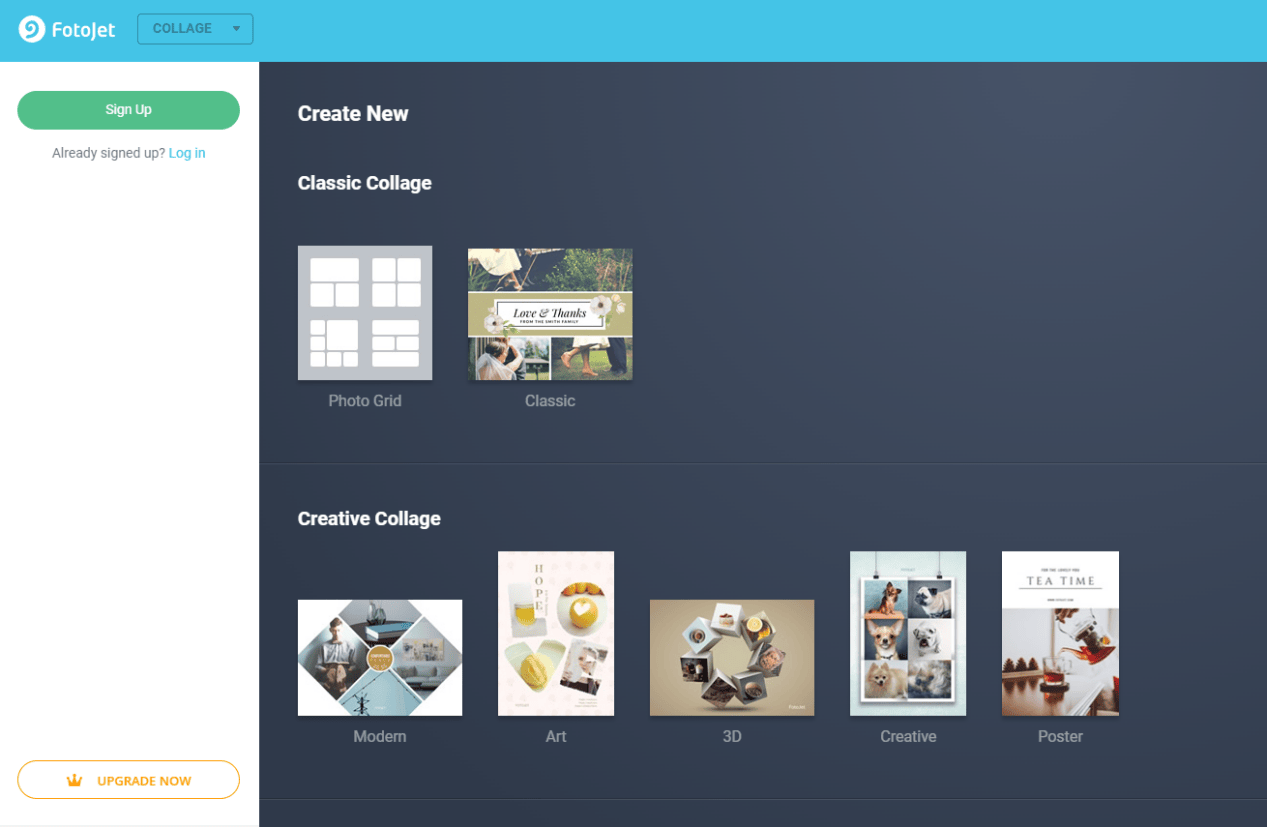The height and width of the screenshot is (827, 1267).
Task: Click the crown icon beside Upgrade Now
Action: coord(74,780)
